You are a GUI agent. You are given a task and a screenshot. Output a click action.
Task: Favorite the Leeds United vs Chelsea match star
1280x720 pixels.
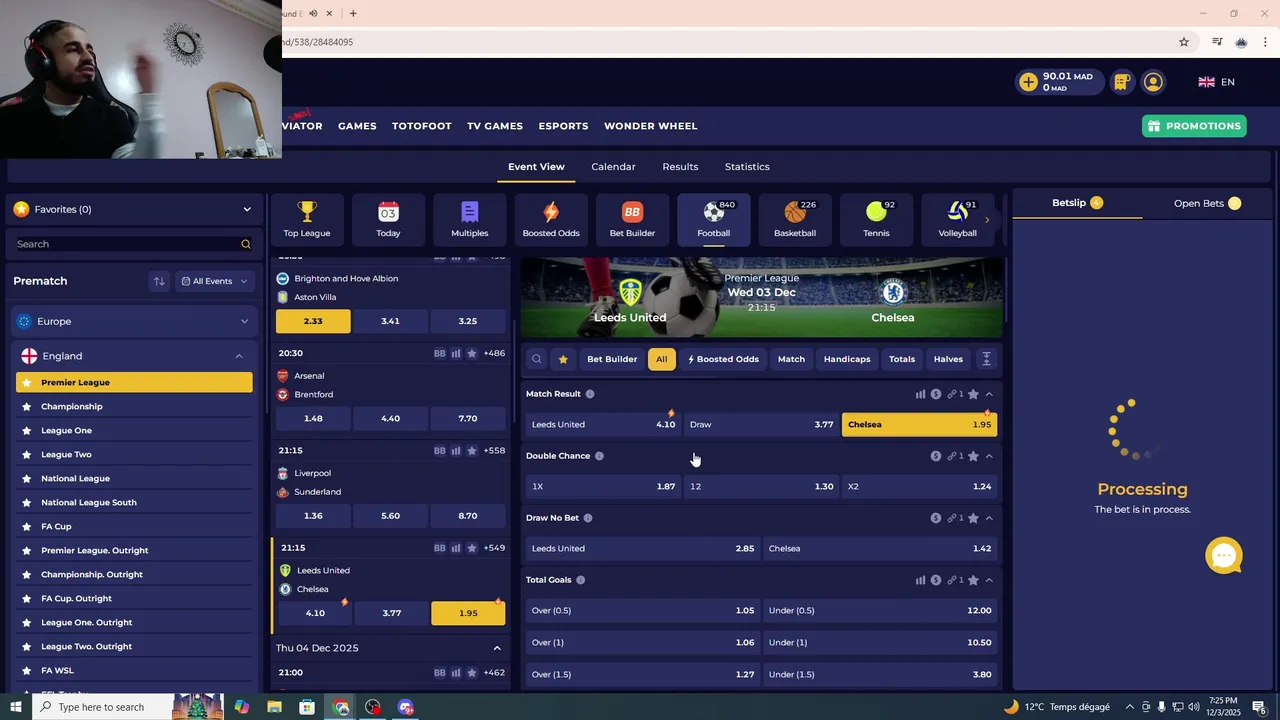(472, 548)
